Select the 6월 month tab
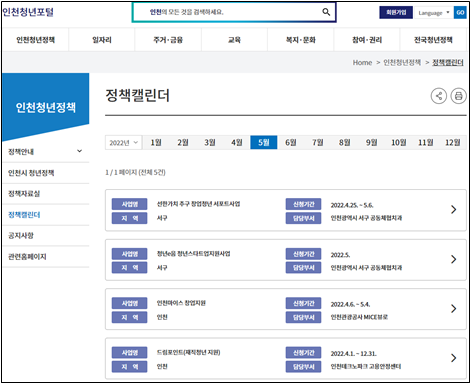Image resolution: width=470 pixels, height=383 pixels. tap(291, 142)
